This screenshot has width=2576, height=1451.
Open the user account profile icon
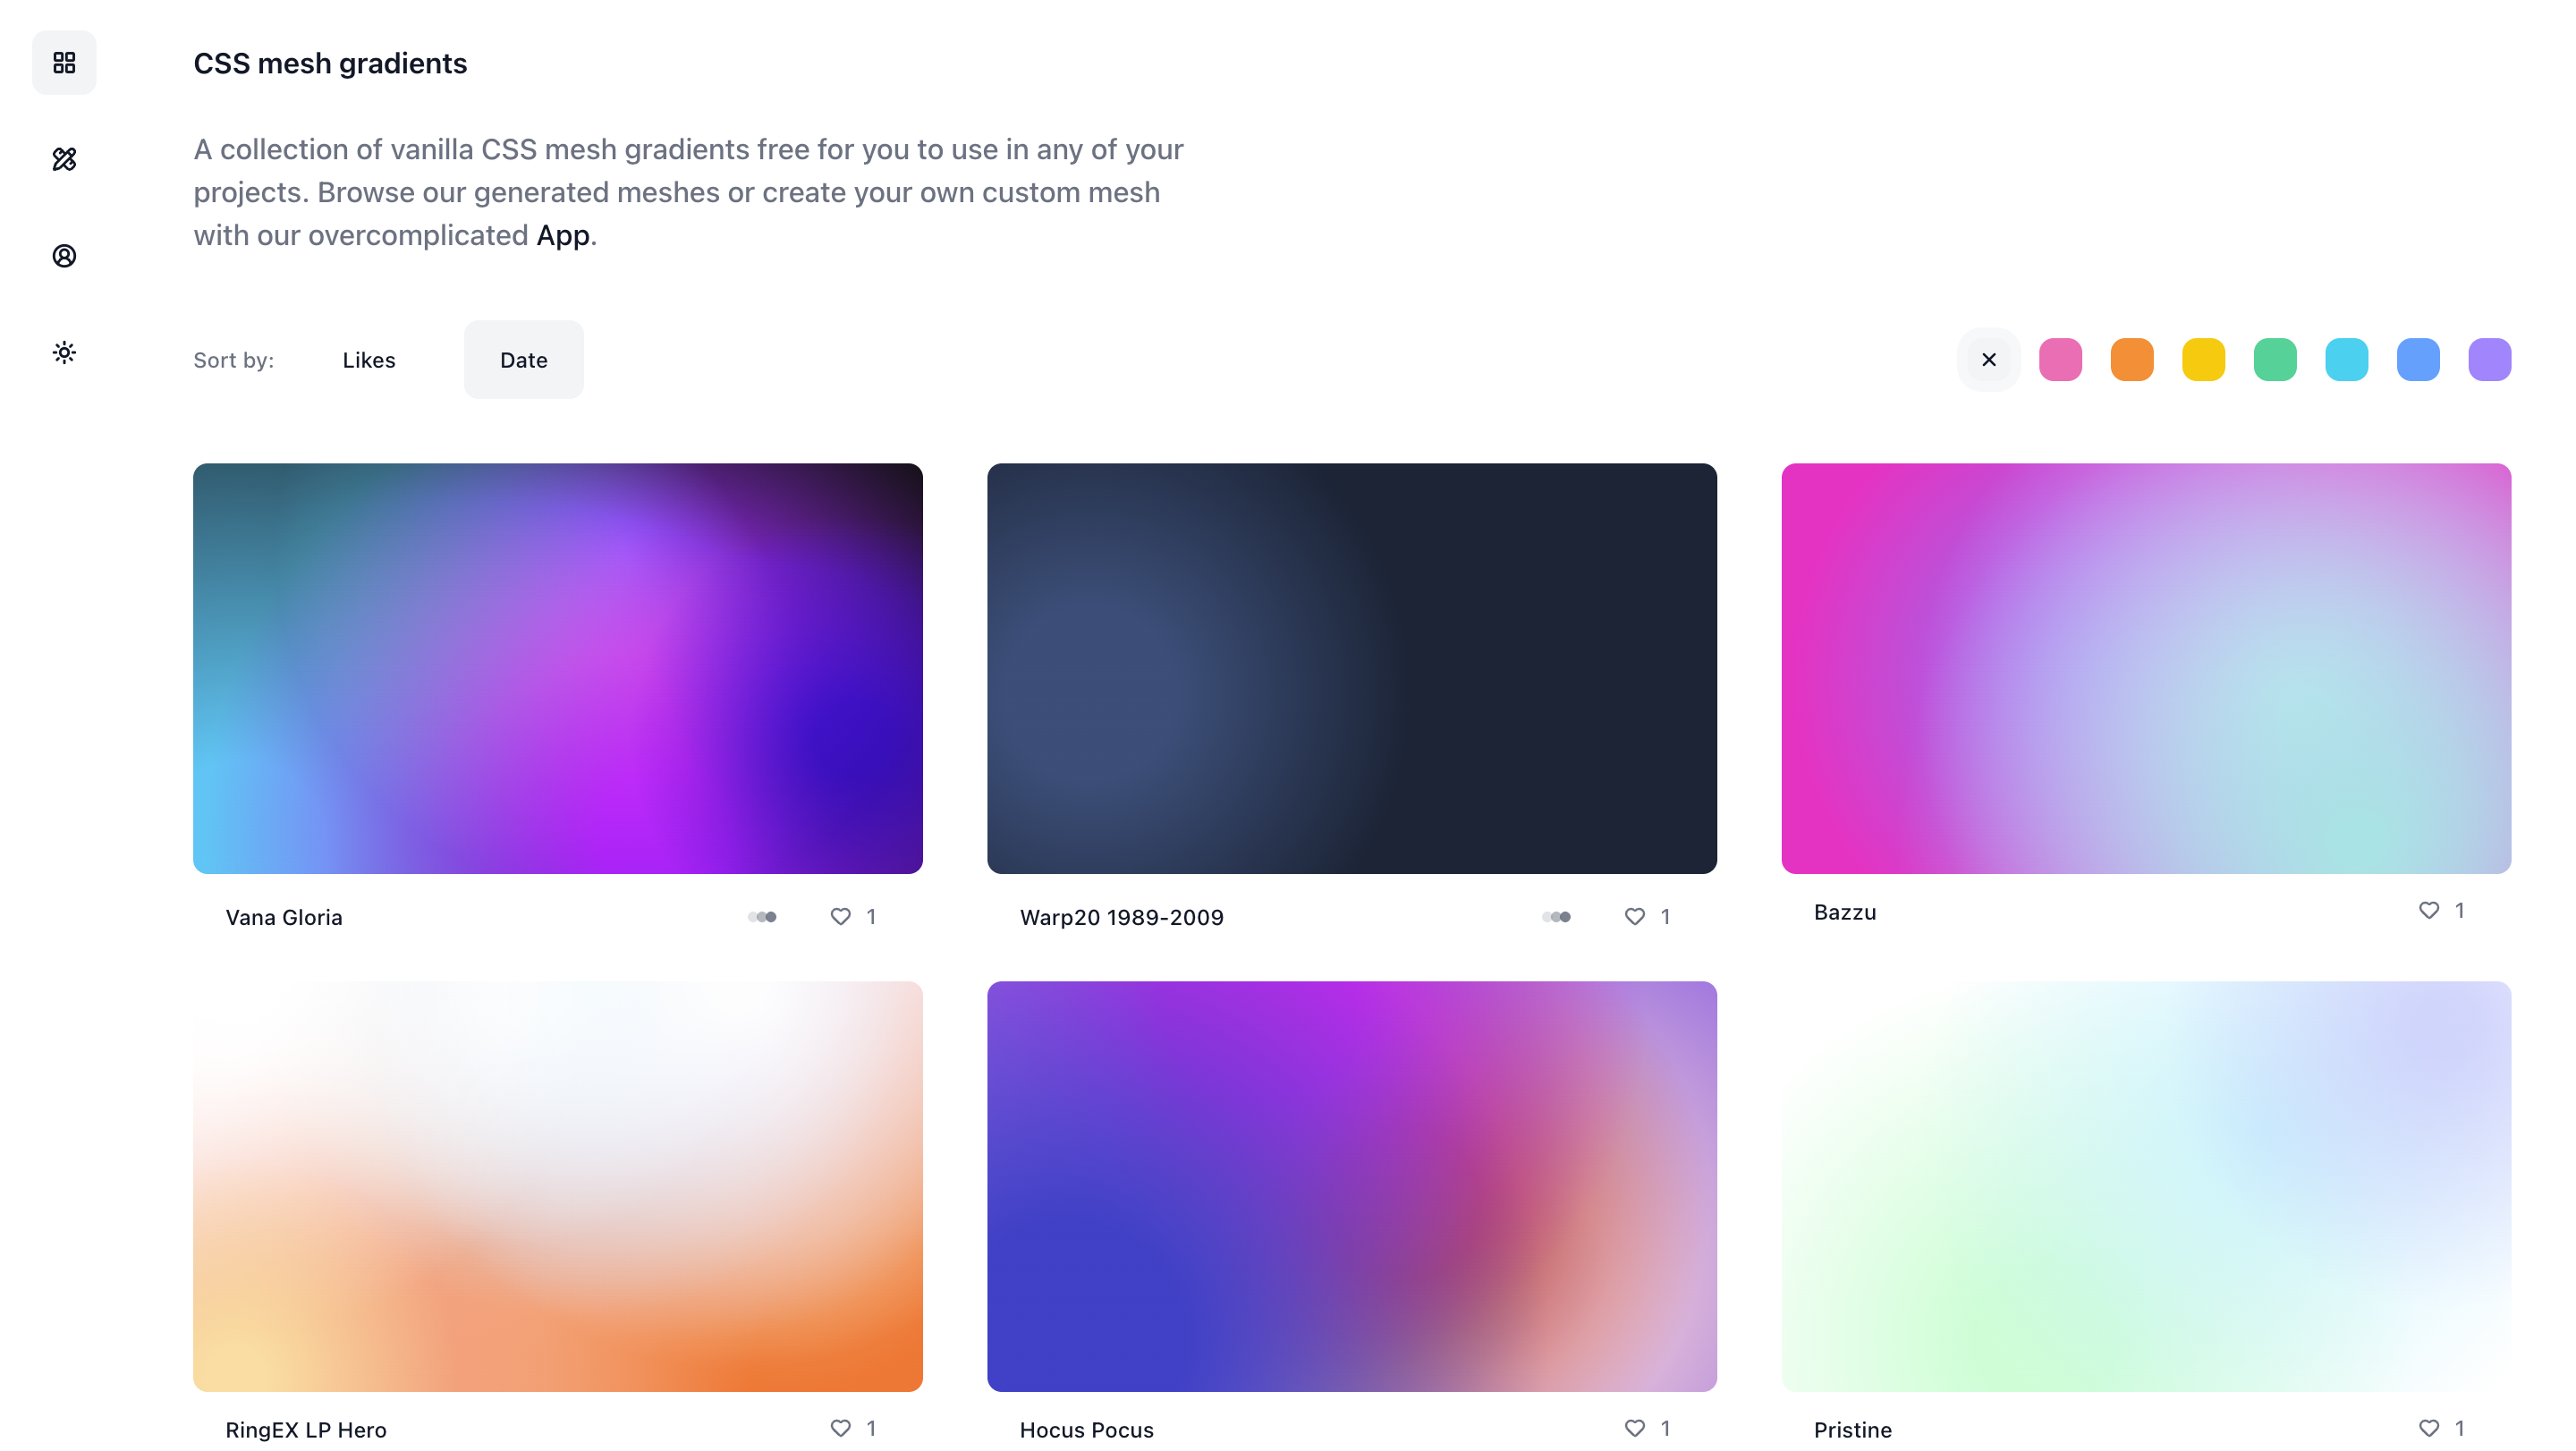point(64,256)
